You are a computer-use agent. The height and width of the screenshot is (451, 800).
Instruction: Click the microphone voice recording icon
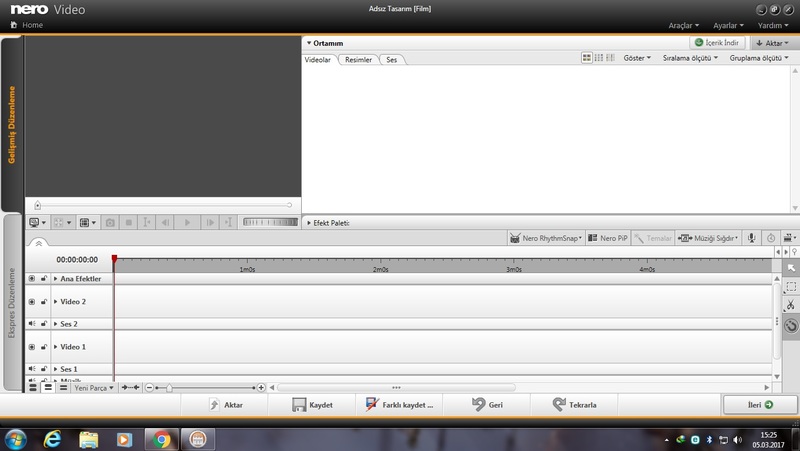751,238
